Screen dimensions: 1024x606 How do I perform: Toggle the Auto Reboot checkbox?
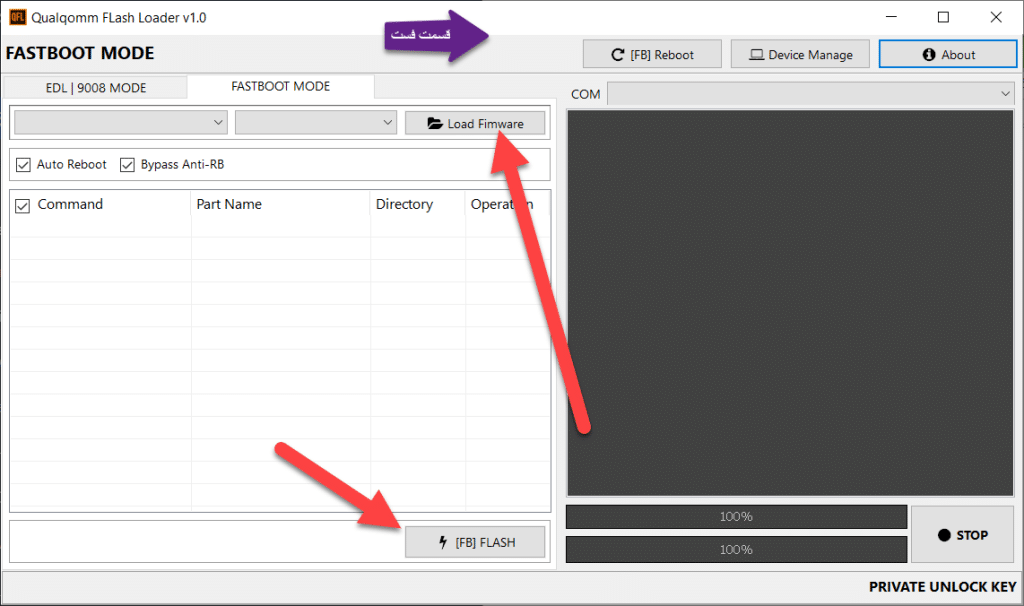24,165
